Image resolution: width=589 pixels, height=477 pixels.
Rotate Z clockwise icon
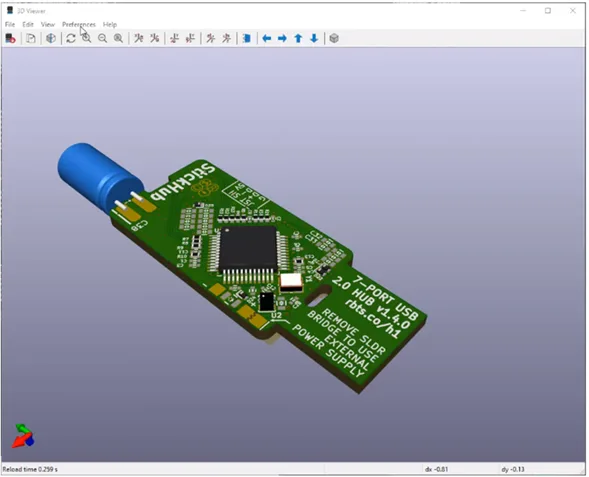210,38
